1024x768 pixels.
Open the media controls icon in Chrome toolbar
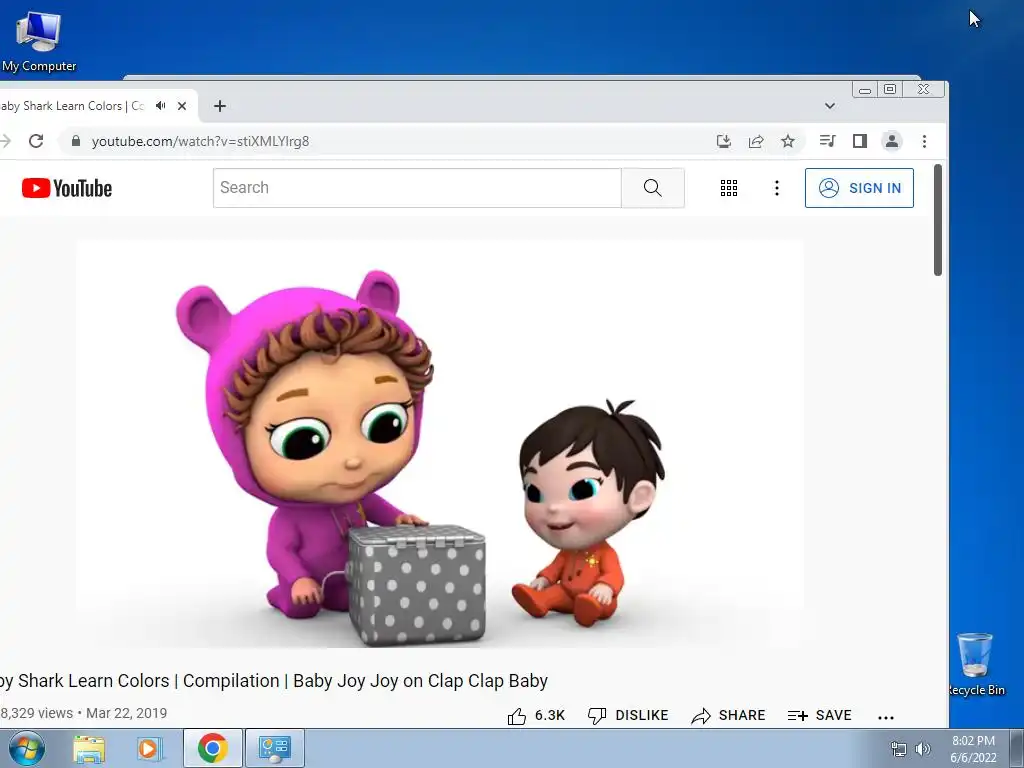point(827,141)
